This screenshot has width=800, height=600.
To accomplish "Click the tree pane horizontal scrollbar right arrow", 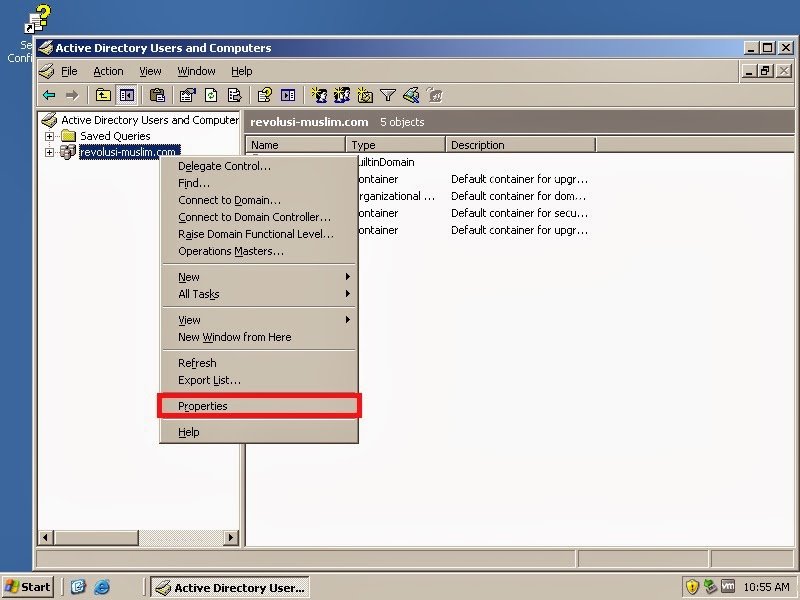I will (231, 538).
